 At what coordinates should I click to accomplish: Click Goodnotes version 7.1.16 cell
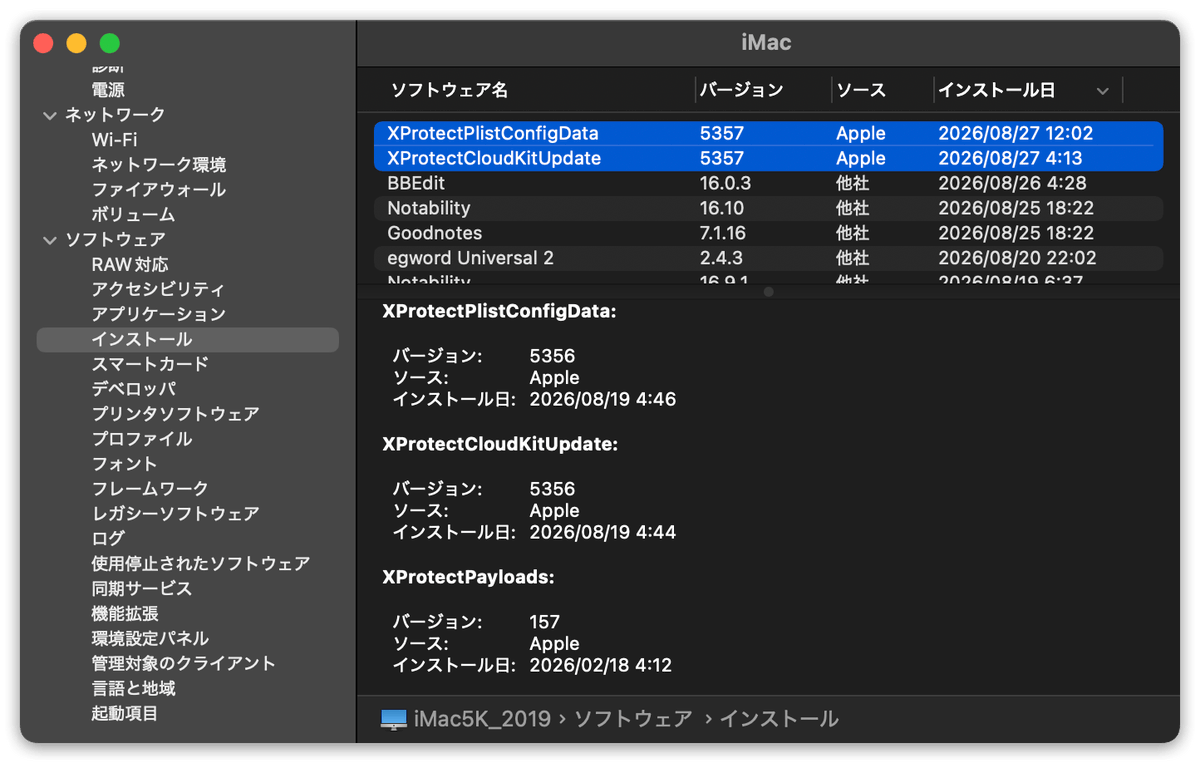[725, 233]
